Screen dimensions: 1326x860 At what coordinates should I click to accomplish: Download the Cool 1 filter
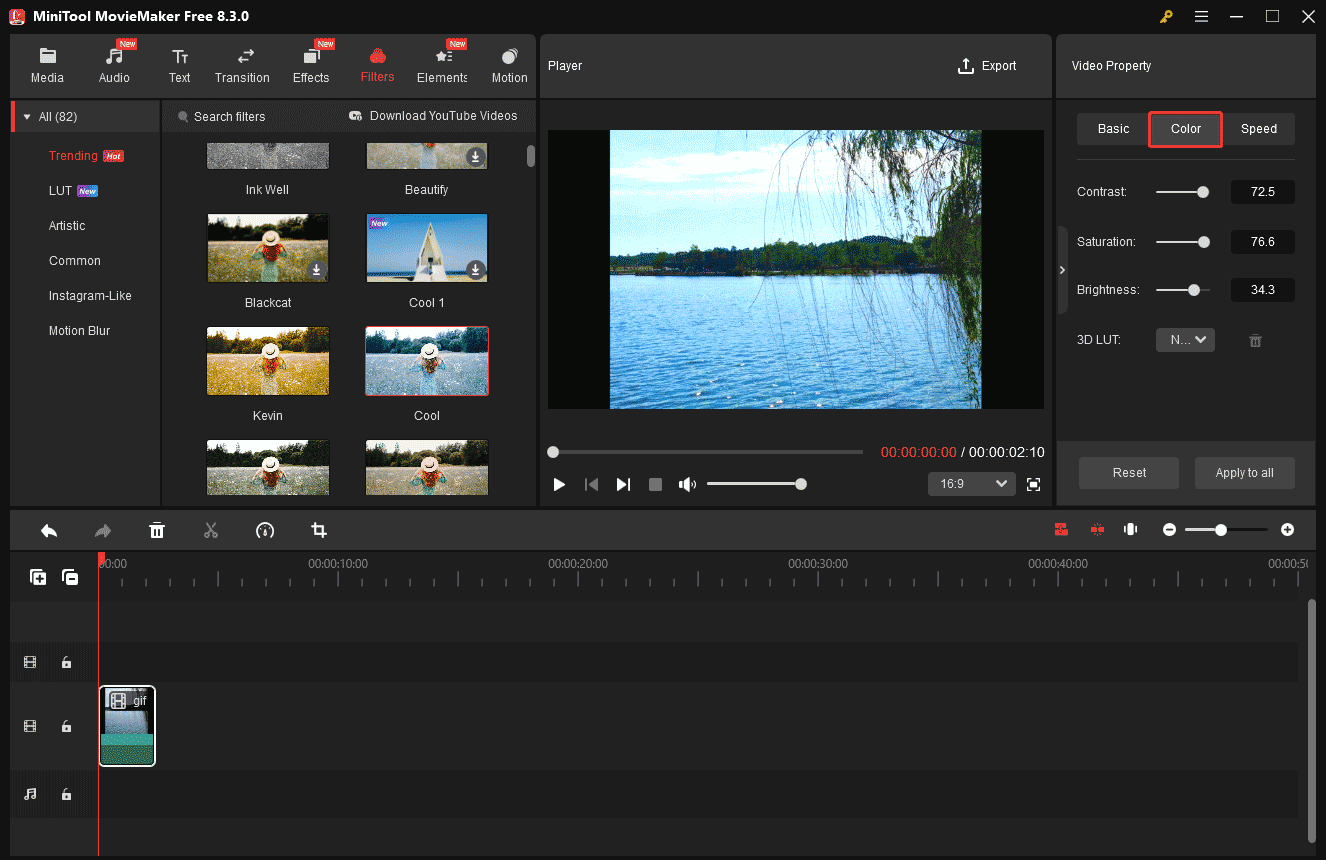pyautogui.click(x=476, y=270)
